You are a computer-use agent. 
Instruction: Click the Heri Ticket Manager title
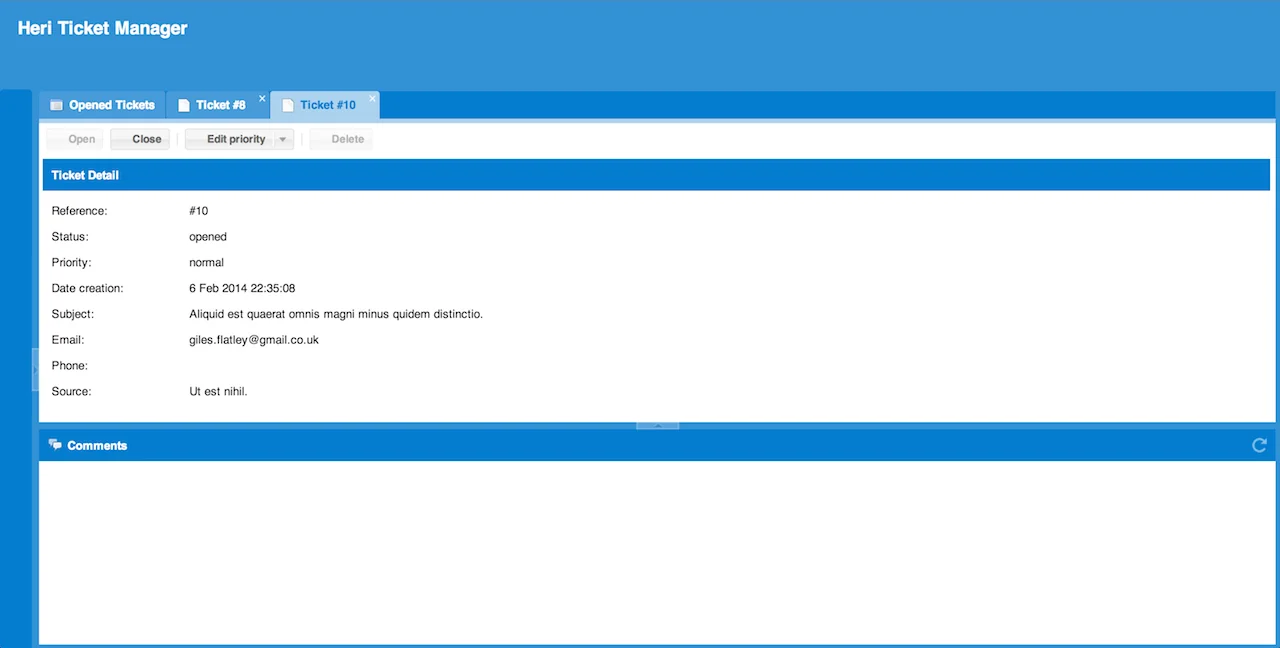coord(102,28)
